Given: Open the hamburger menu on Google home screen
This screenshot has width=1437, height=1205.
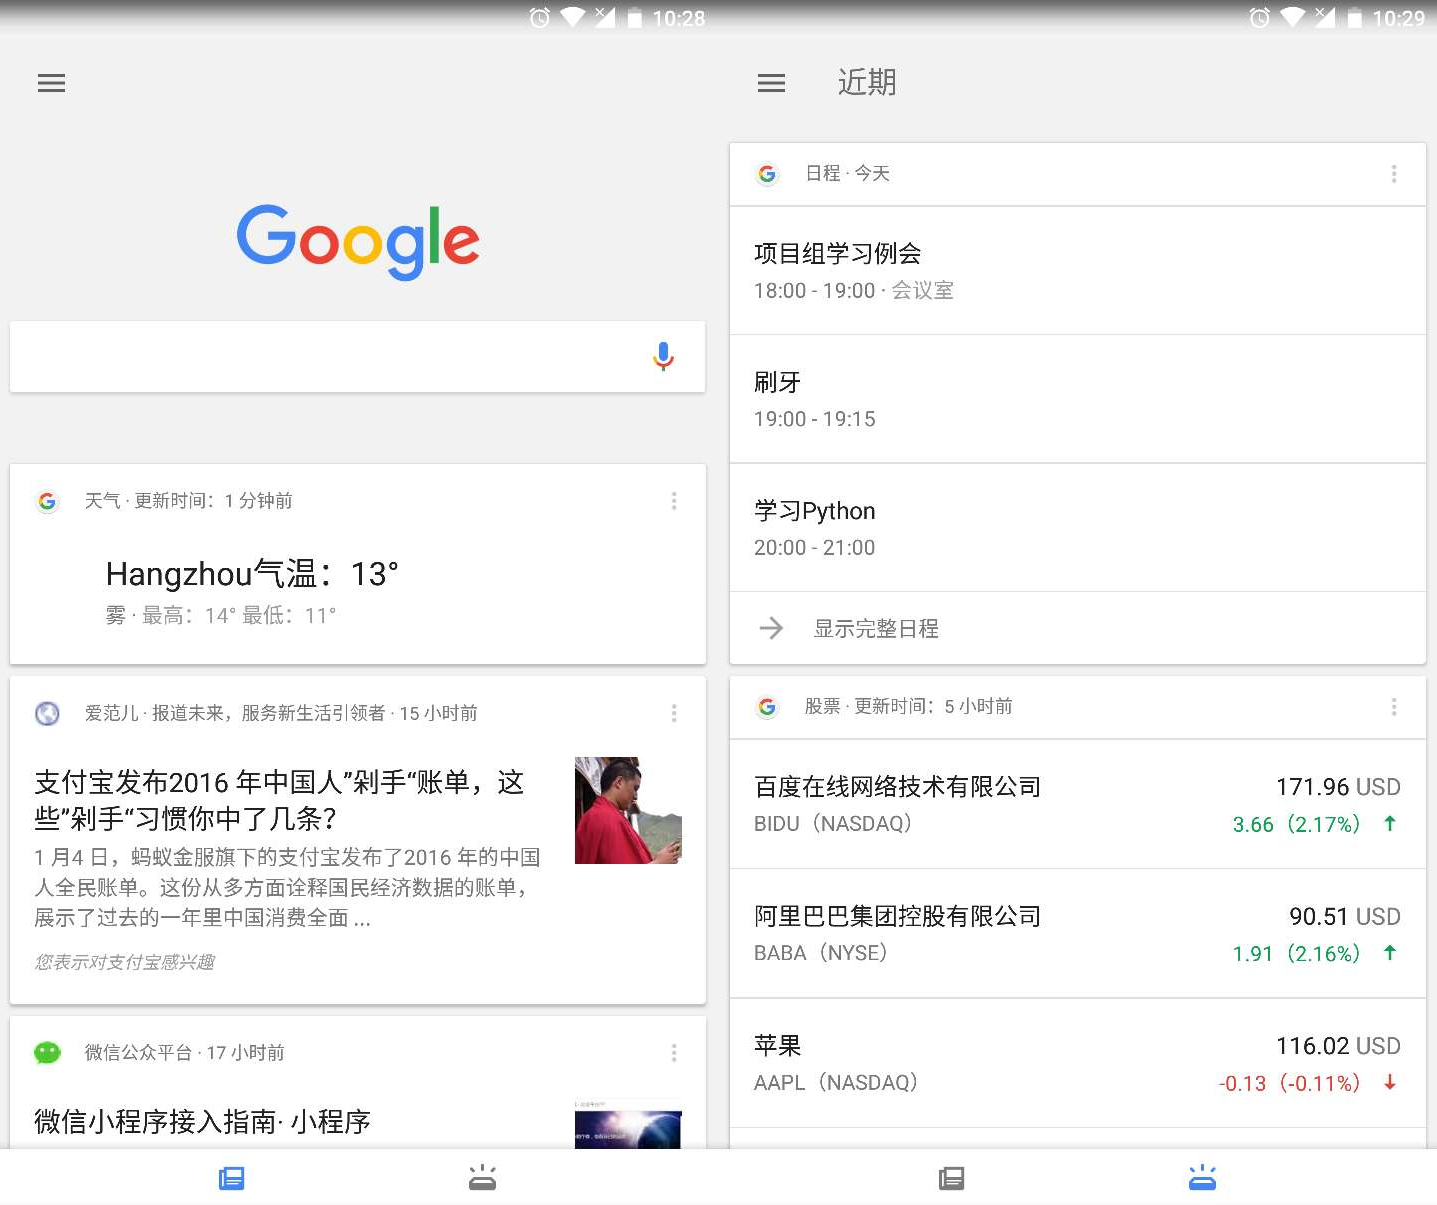Looking at the screenshot, I should point(51,83).
